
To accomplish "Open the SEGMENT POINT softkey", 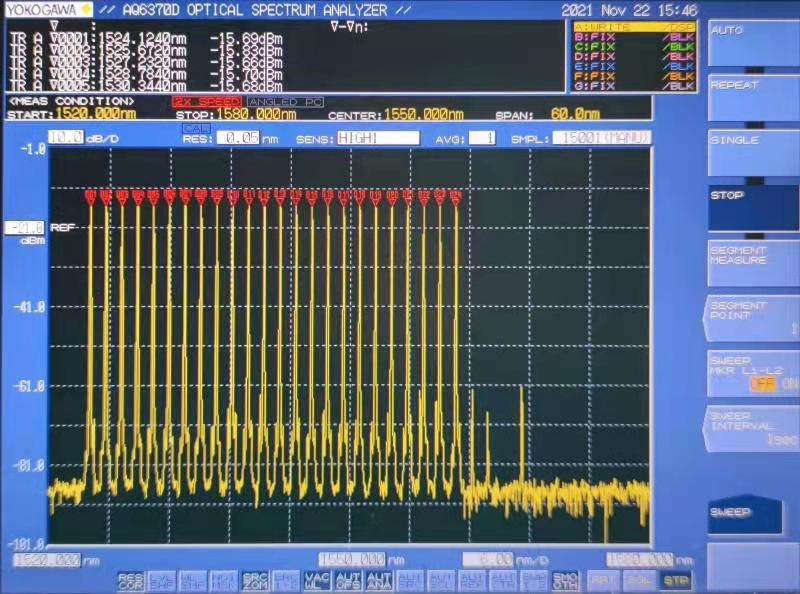I will click(x=753, y=318).
